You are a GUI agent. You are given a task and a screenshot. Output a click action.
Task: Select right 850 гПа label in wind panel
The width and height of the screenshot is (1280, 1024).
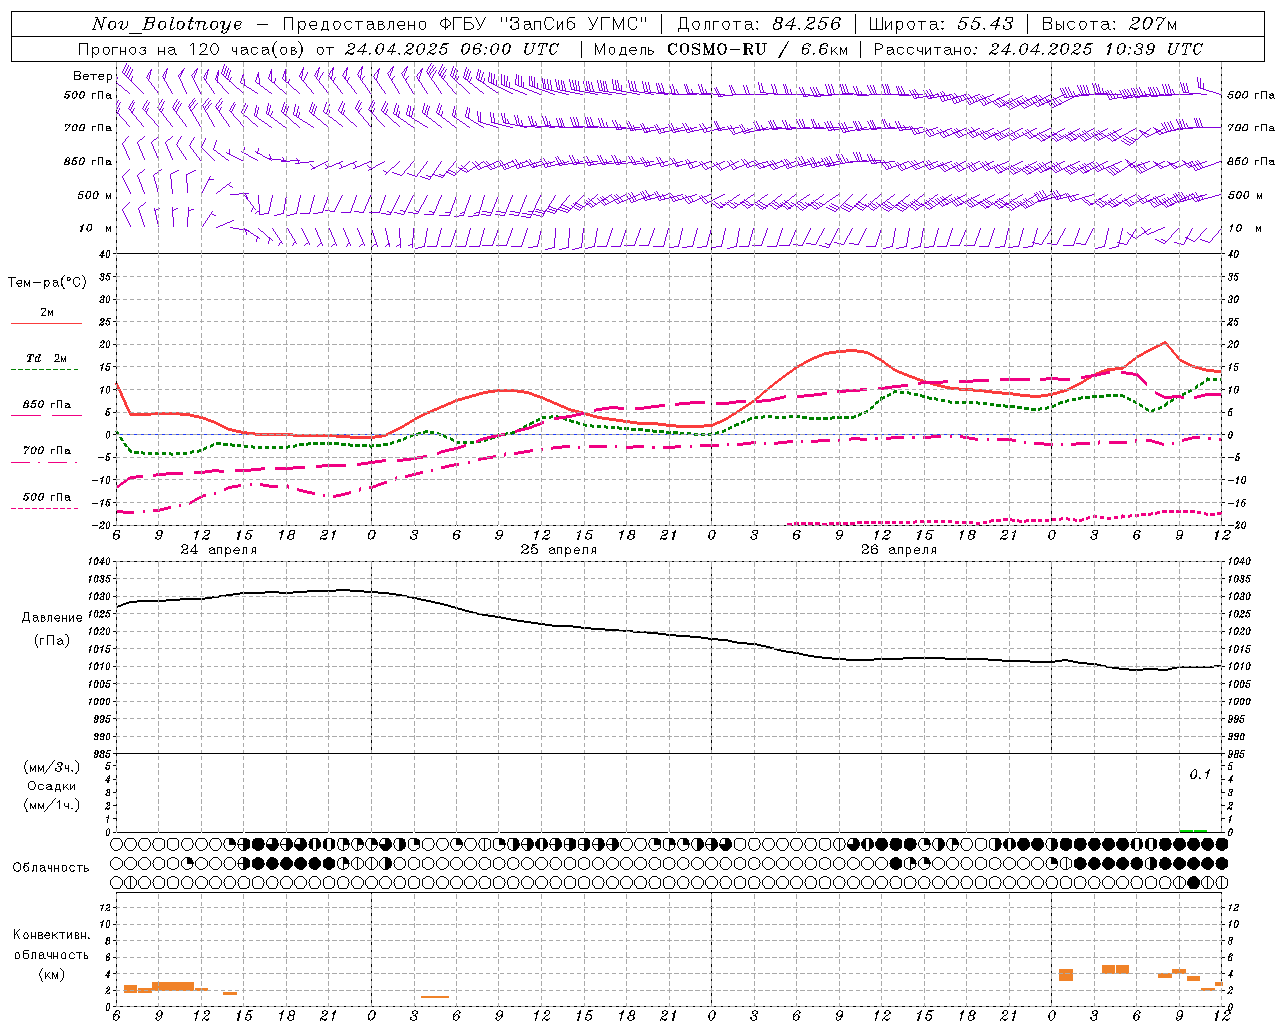pos(1251,161)
